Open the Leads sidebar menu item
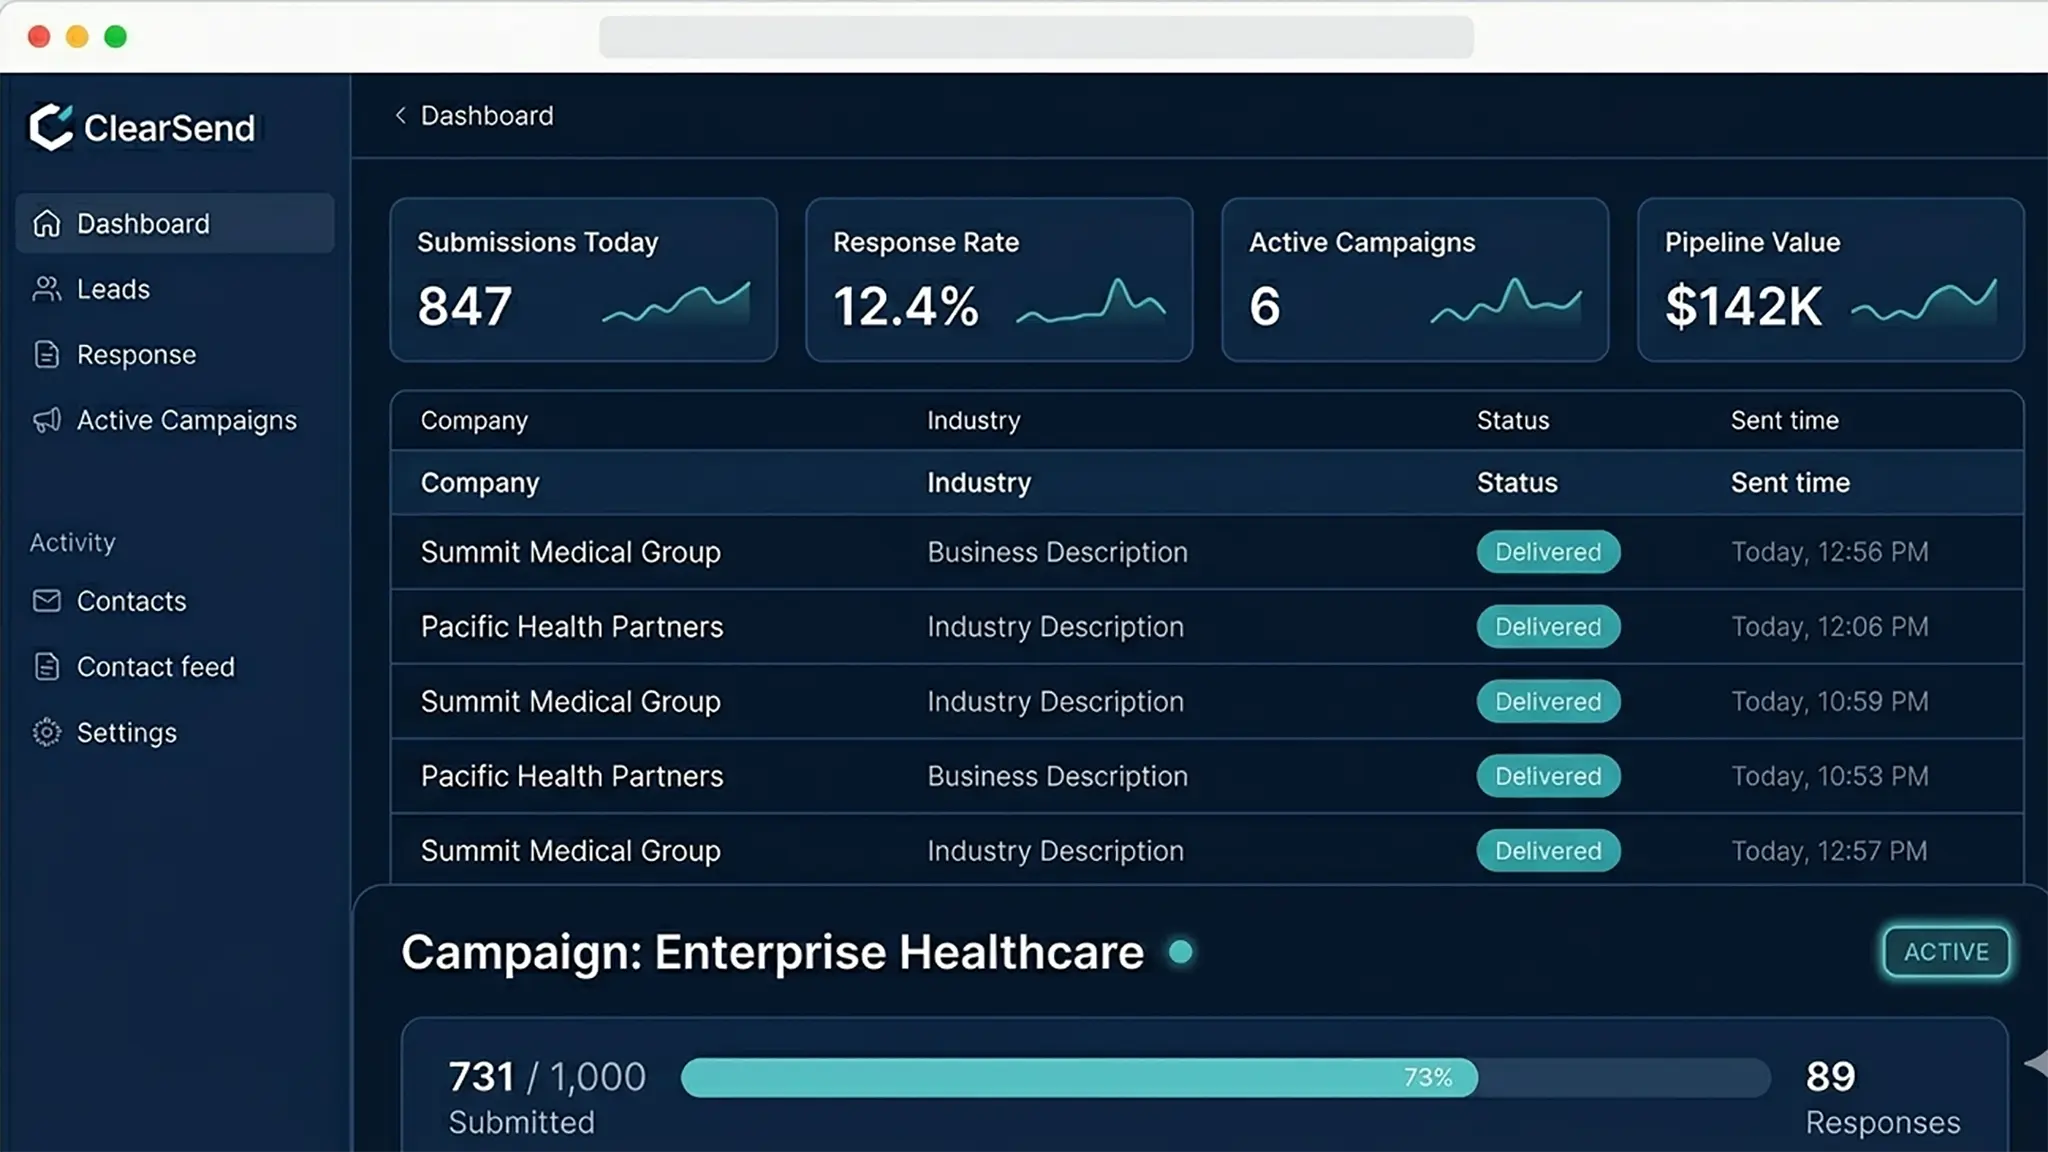2048x1152 pixels. coord(175,289)
